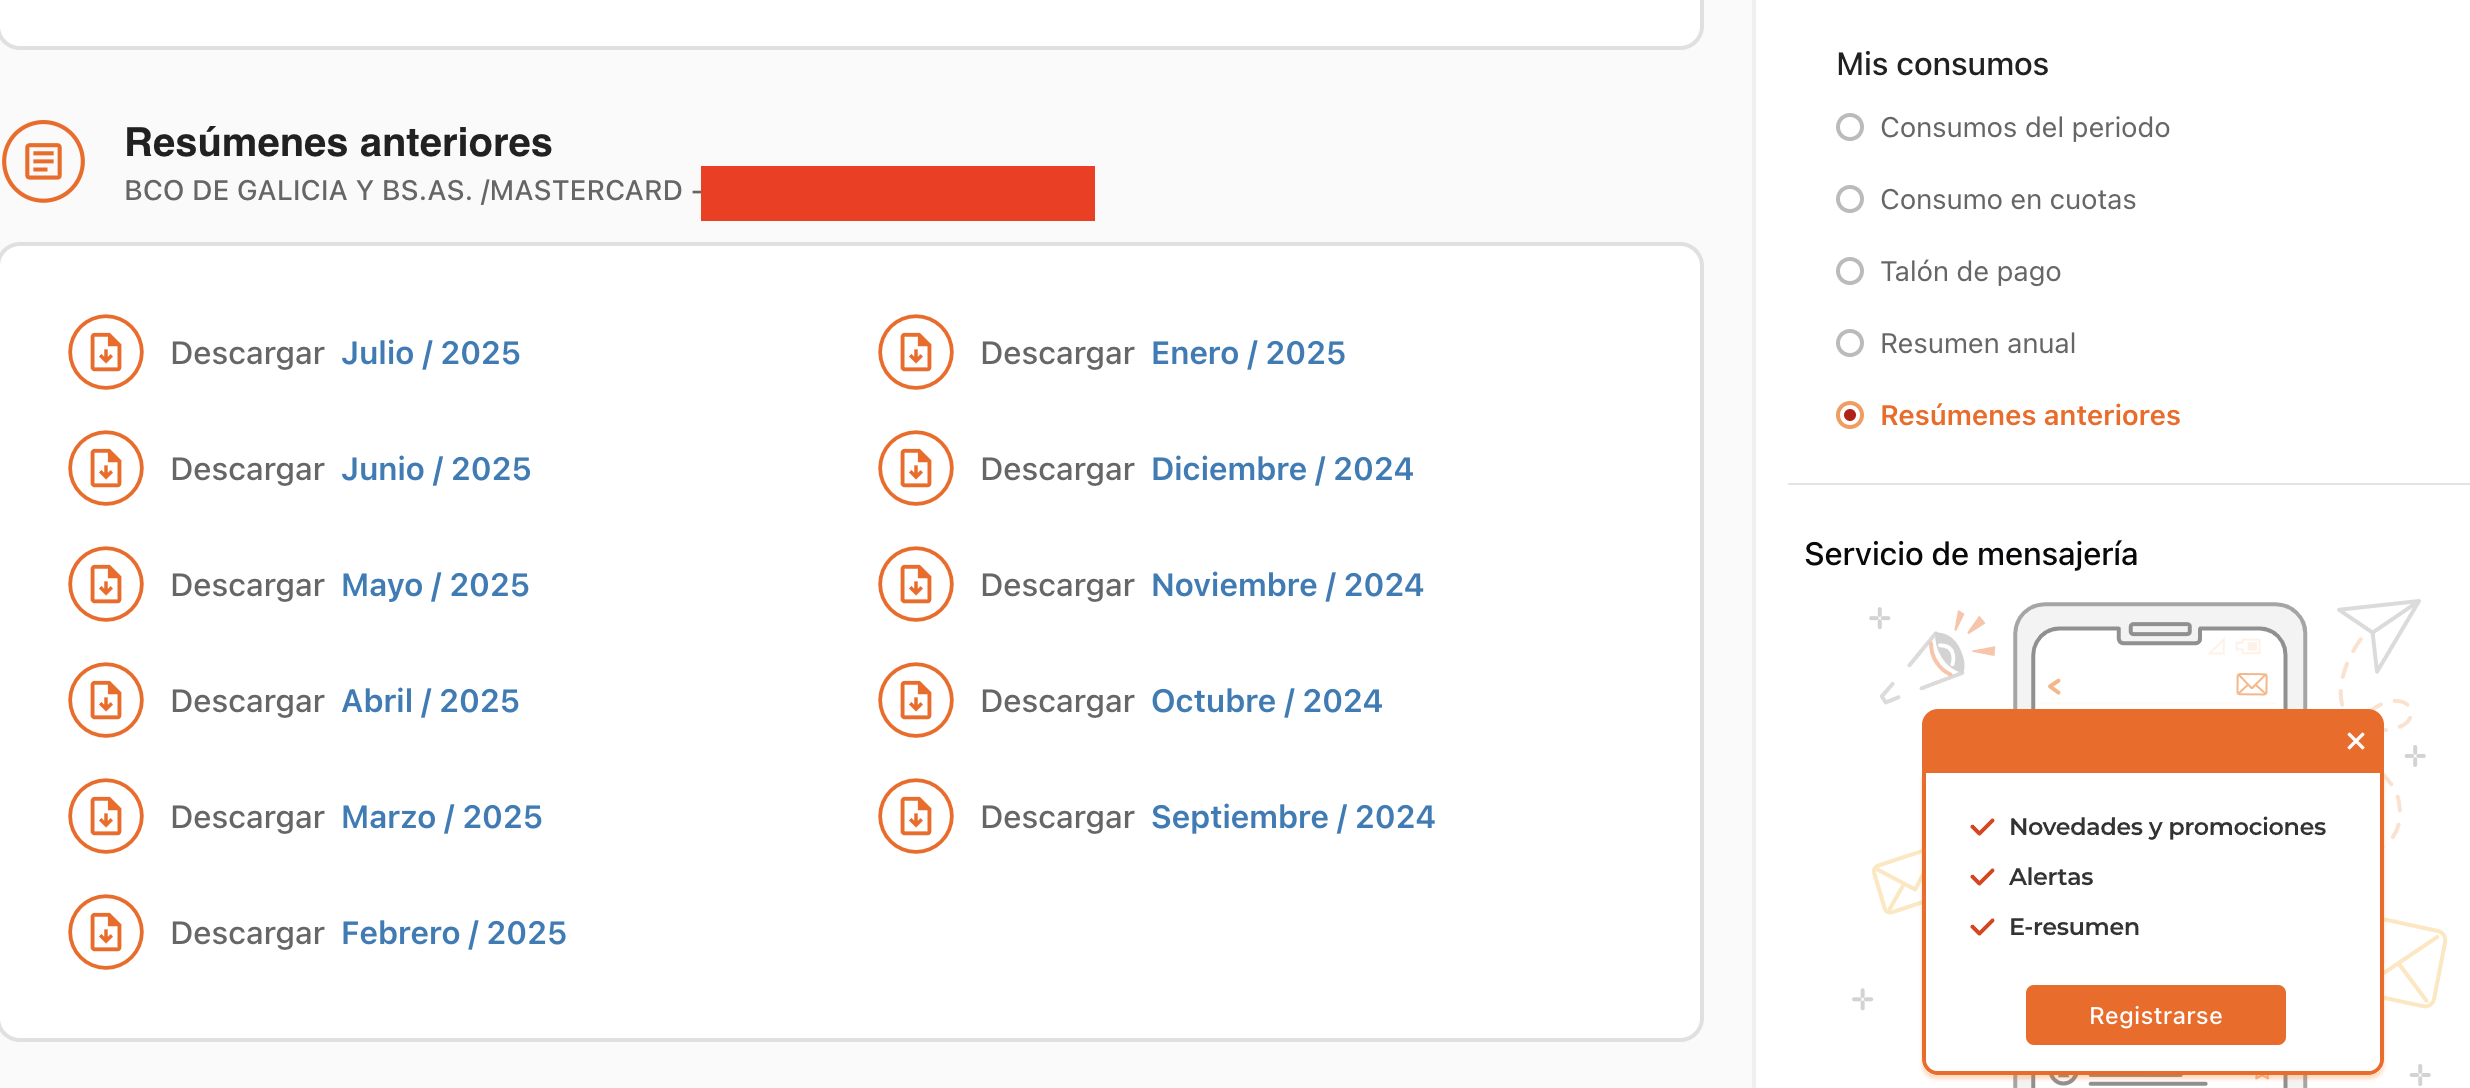The image size is (2470, 1088).
Task: Click the download icon for Mayo / 2025
Action: [x=106, y=584]
